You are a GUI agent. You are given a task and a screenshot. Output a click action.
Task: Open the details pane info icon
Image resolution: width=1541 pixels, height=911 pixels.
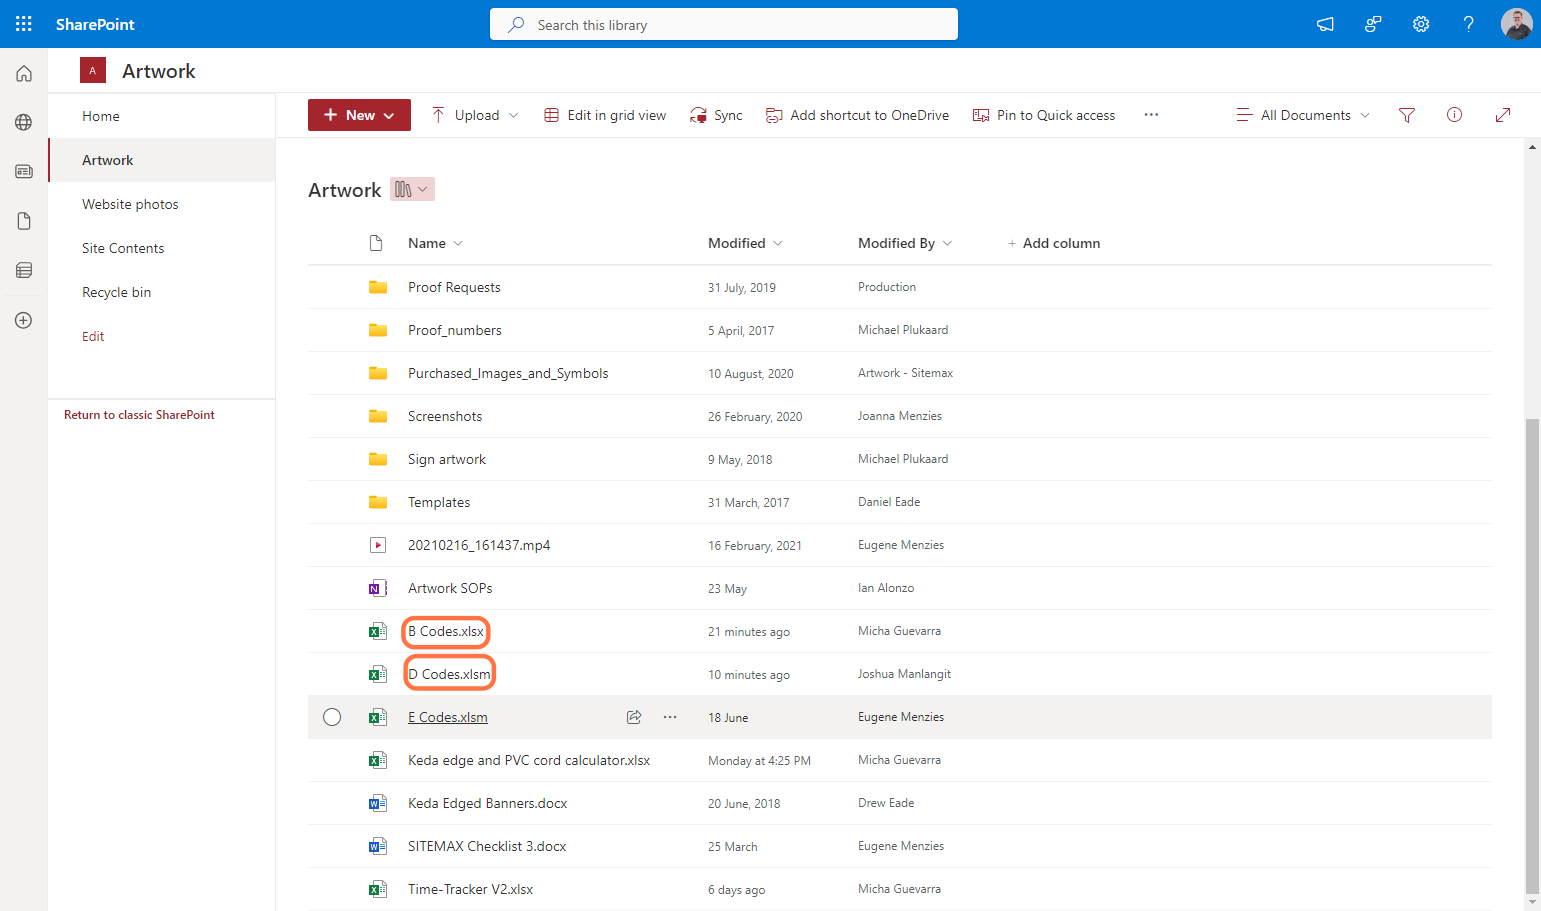click(x=1455, y=115)
